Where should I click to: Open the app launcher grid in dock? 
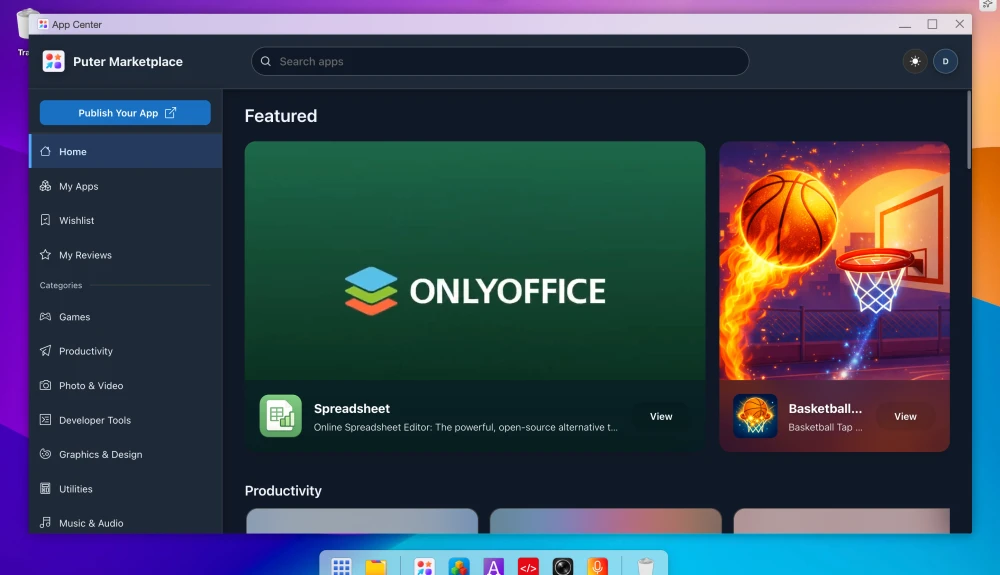click(x=341, y=566)
